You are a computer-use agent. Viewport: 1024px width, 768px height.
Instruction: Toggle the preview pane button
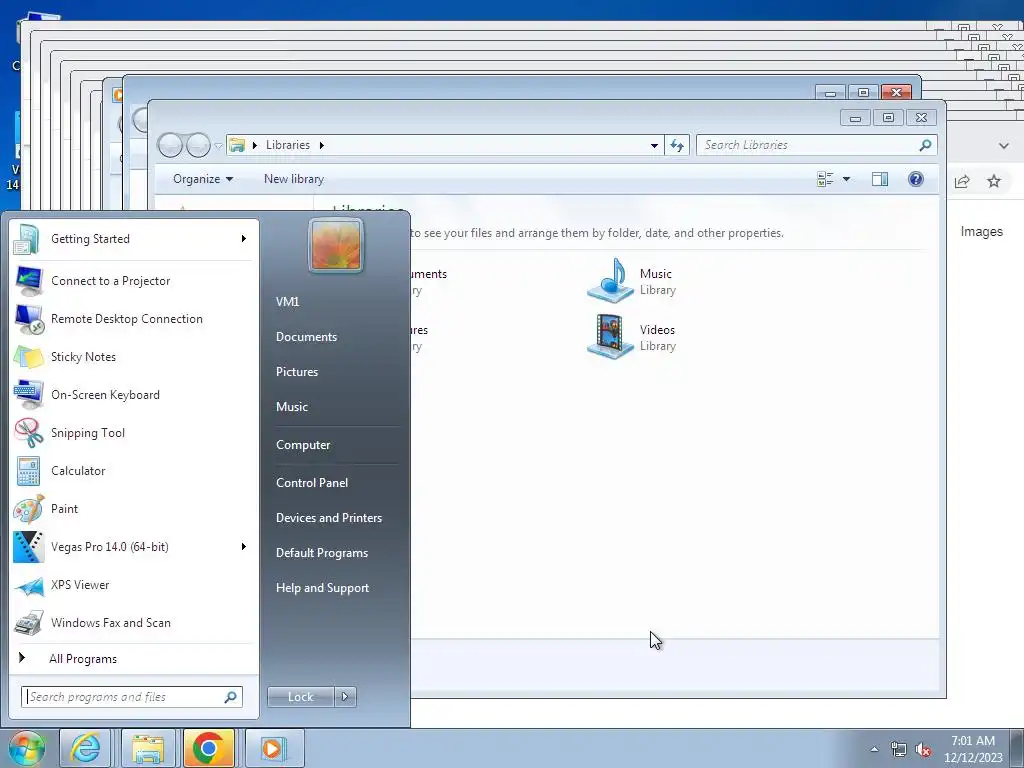tap(880, 179)
